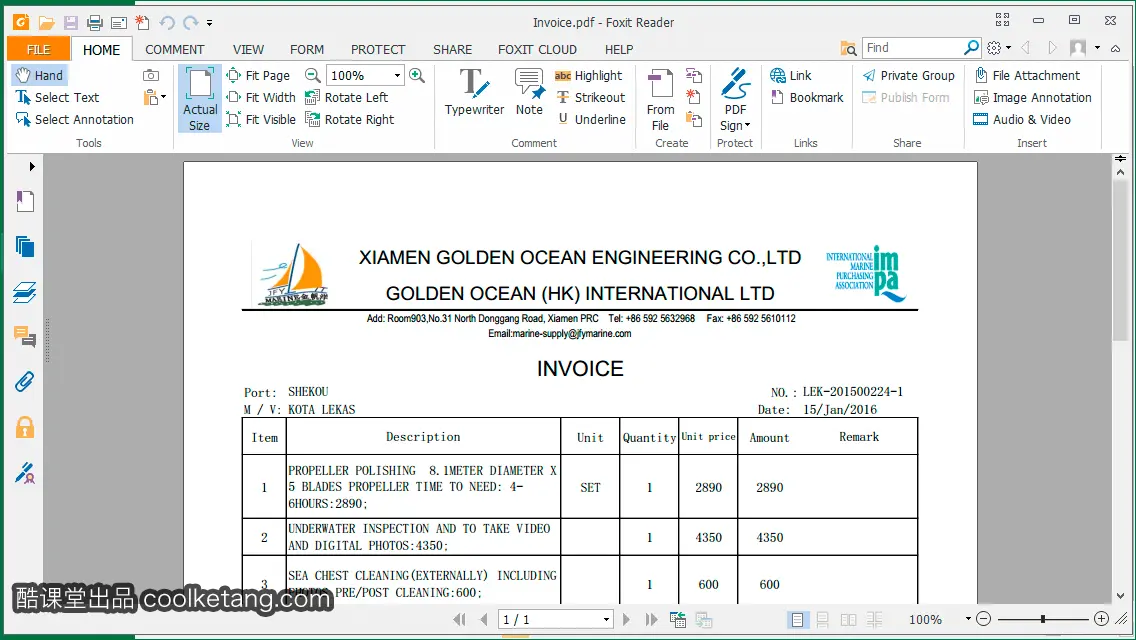Click the zoom slider handle

[x=1043, y=619]
